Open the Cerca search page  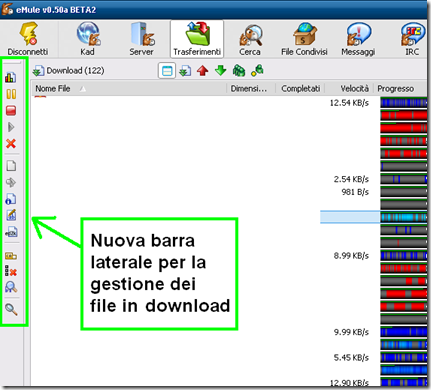coord(250,38)
